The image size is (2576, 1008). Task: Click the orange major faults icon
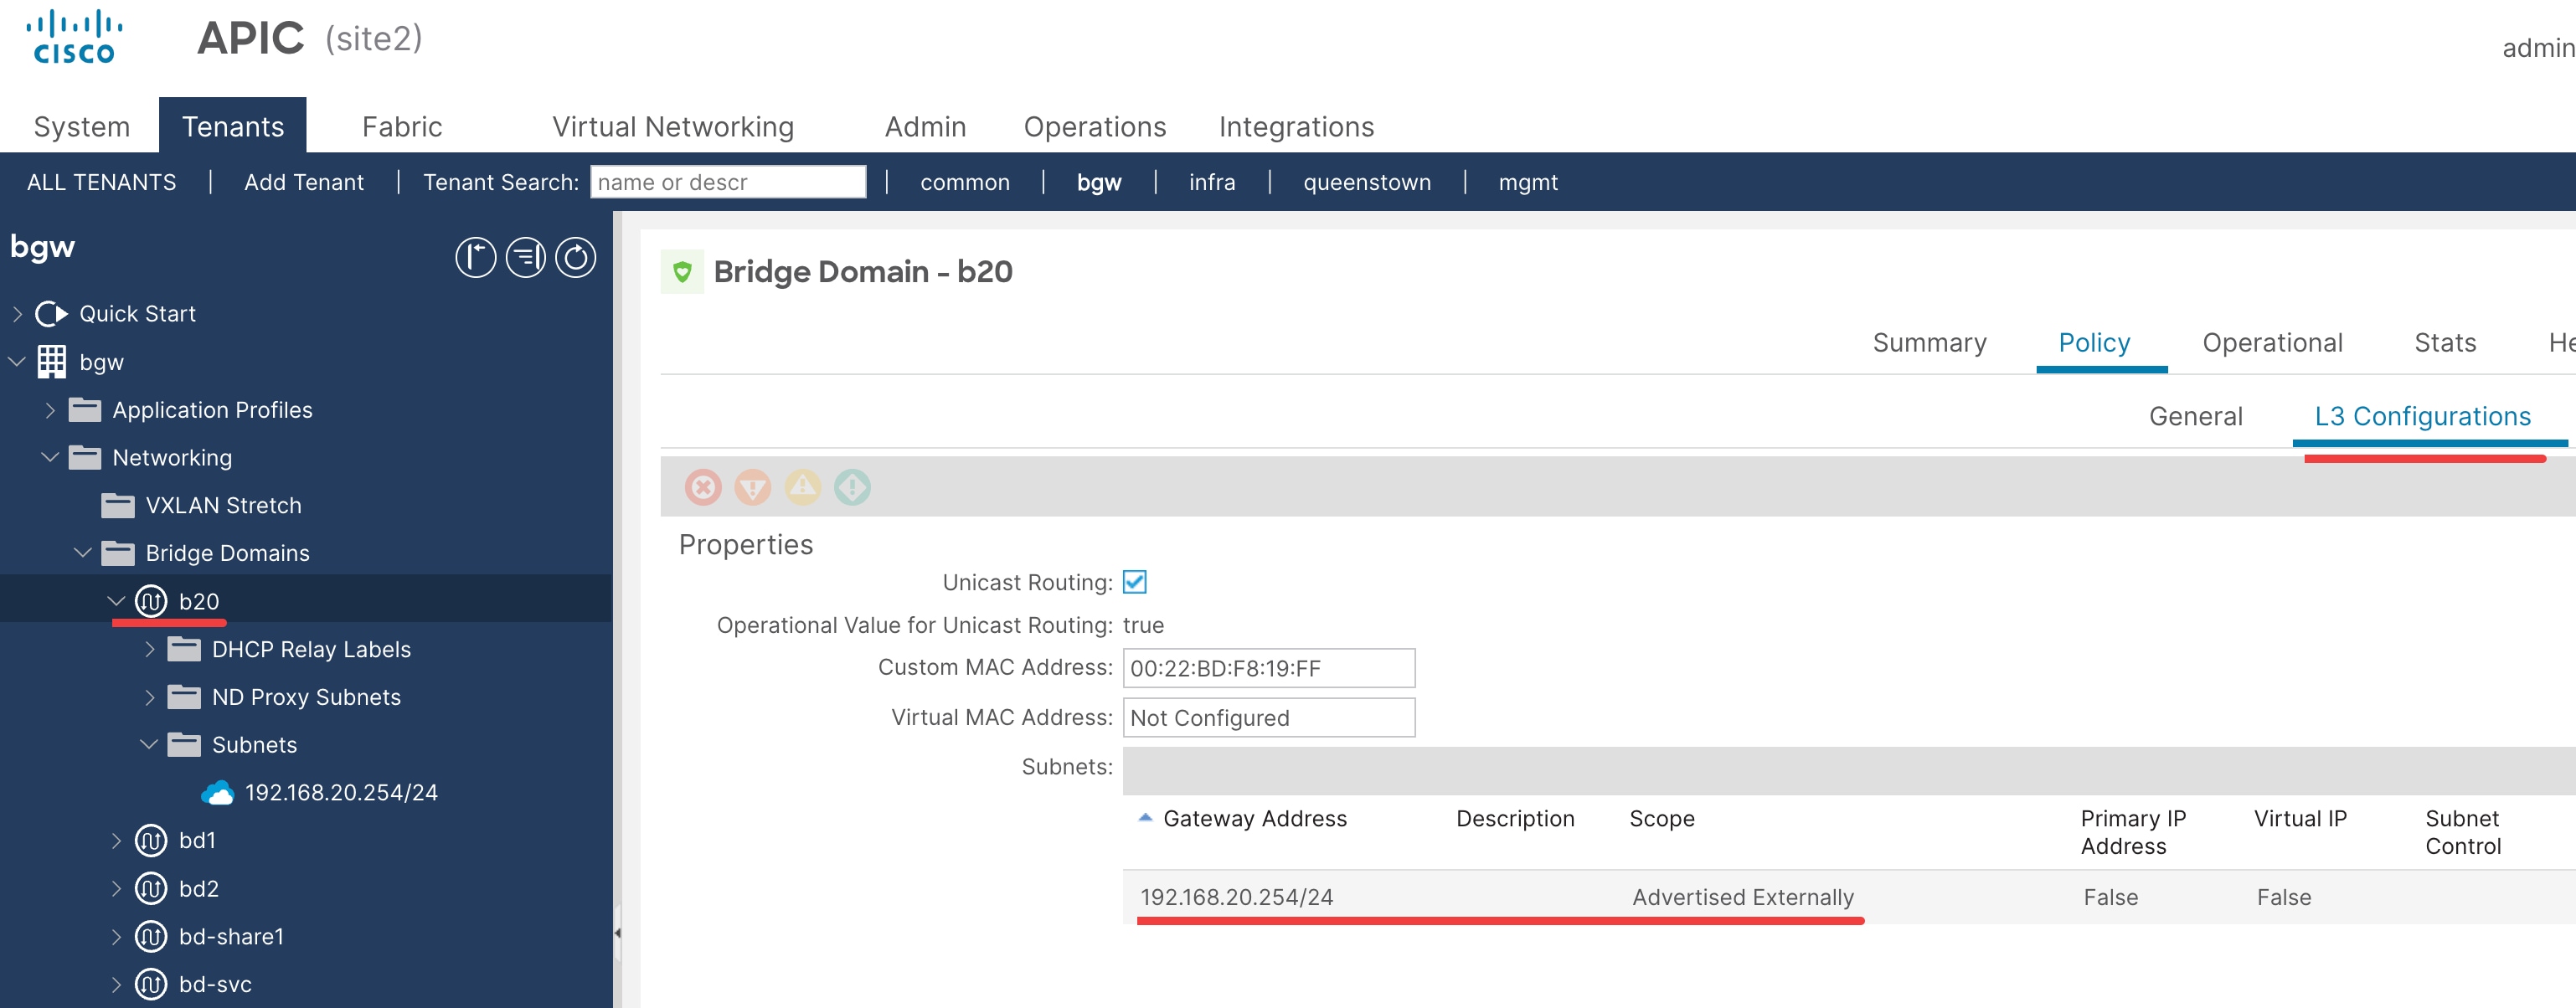753,487
